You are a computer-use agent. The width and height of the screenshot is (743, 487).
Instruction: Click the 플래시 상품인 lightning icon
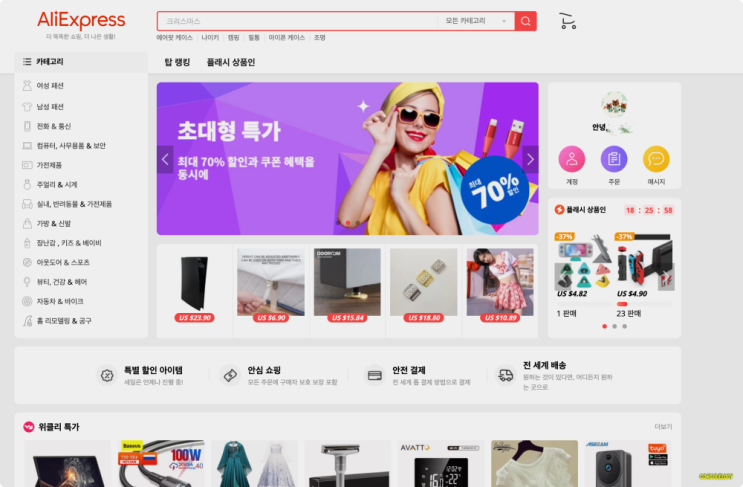(560, 209)
